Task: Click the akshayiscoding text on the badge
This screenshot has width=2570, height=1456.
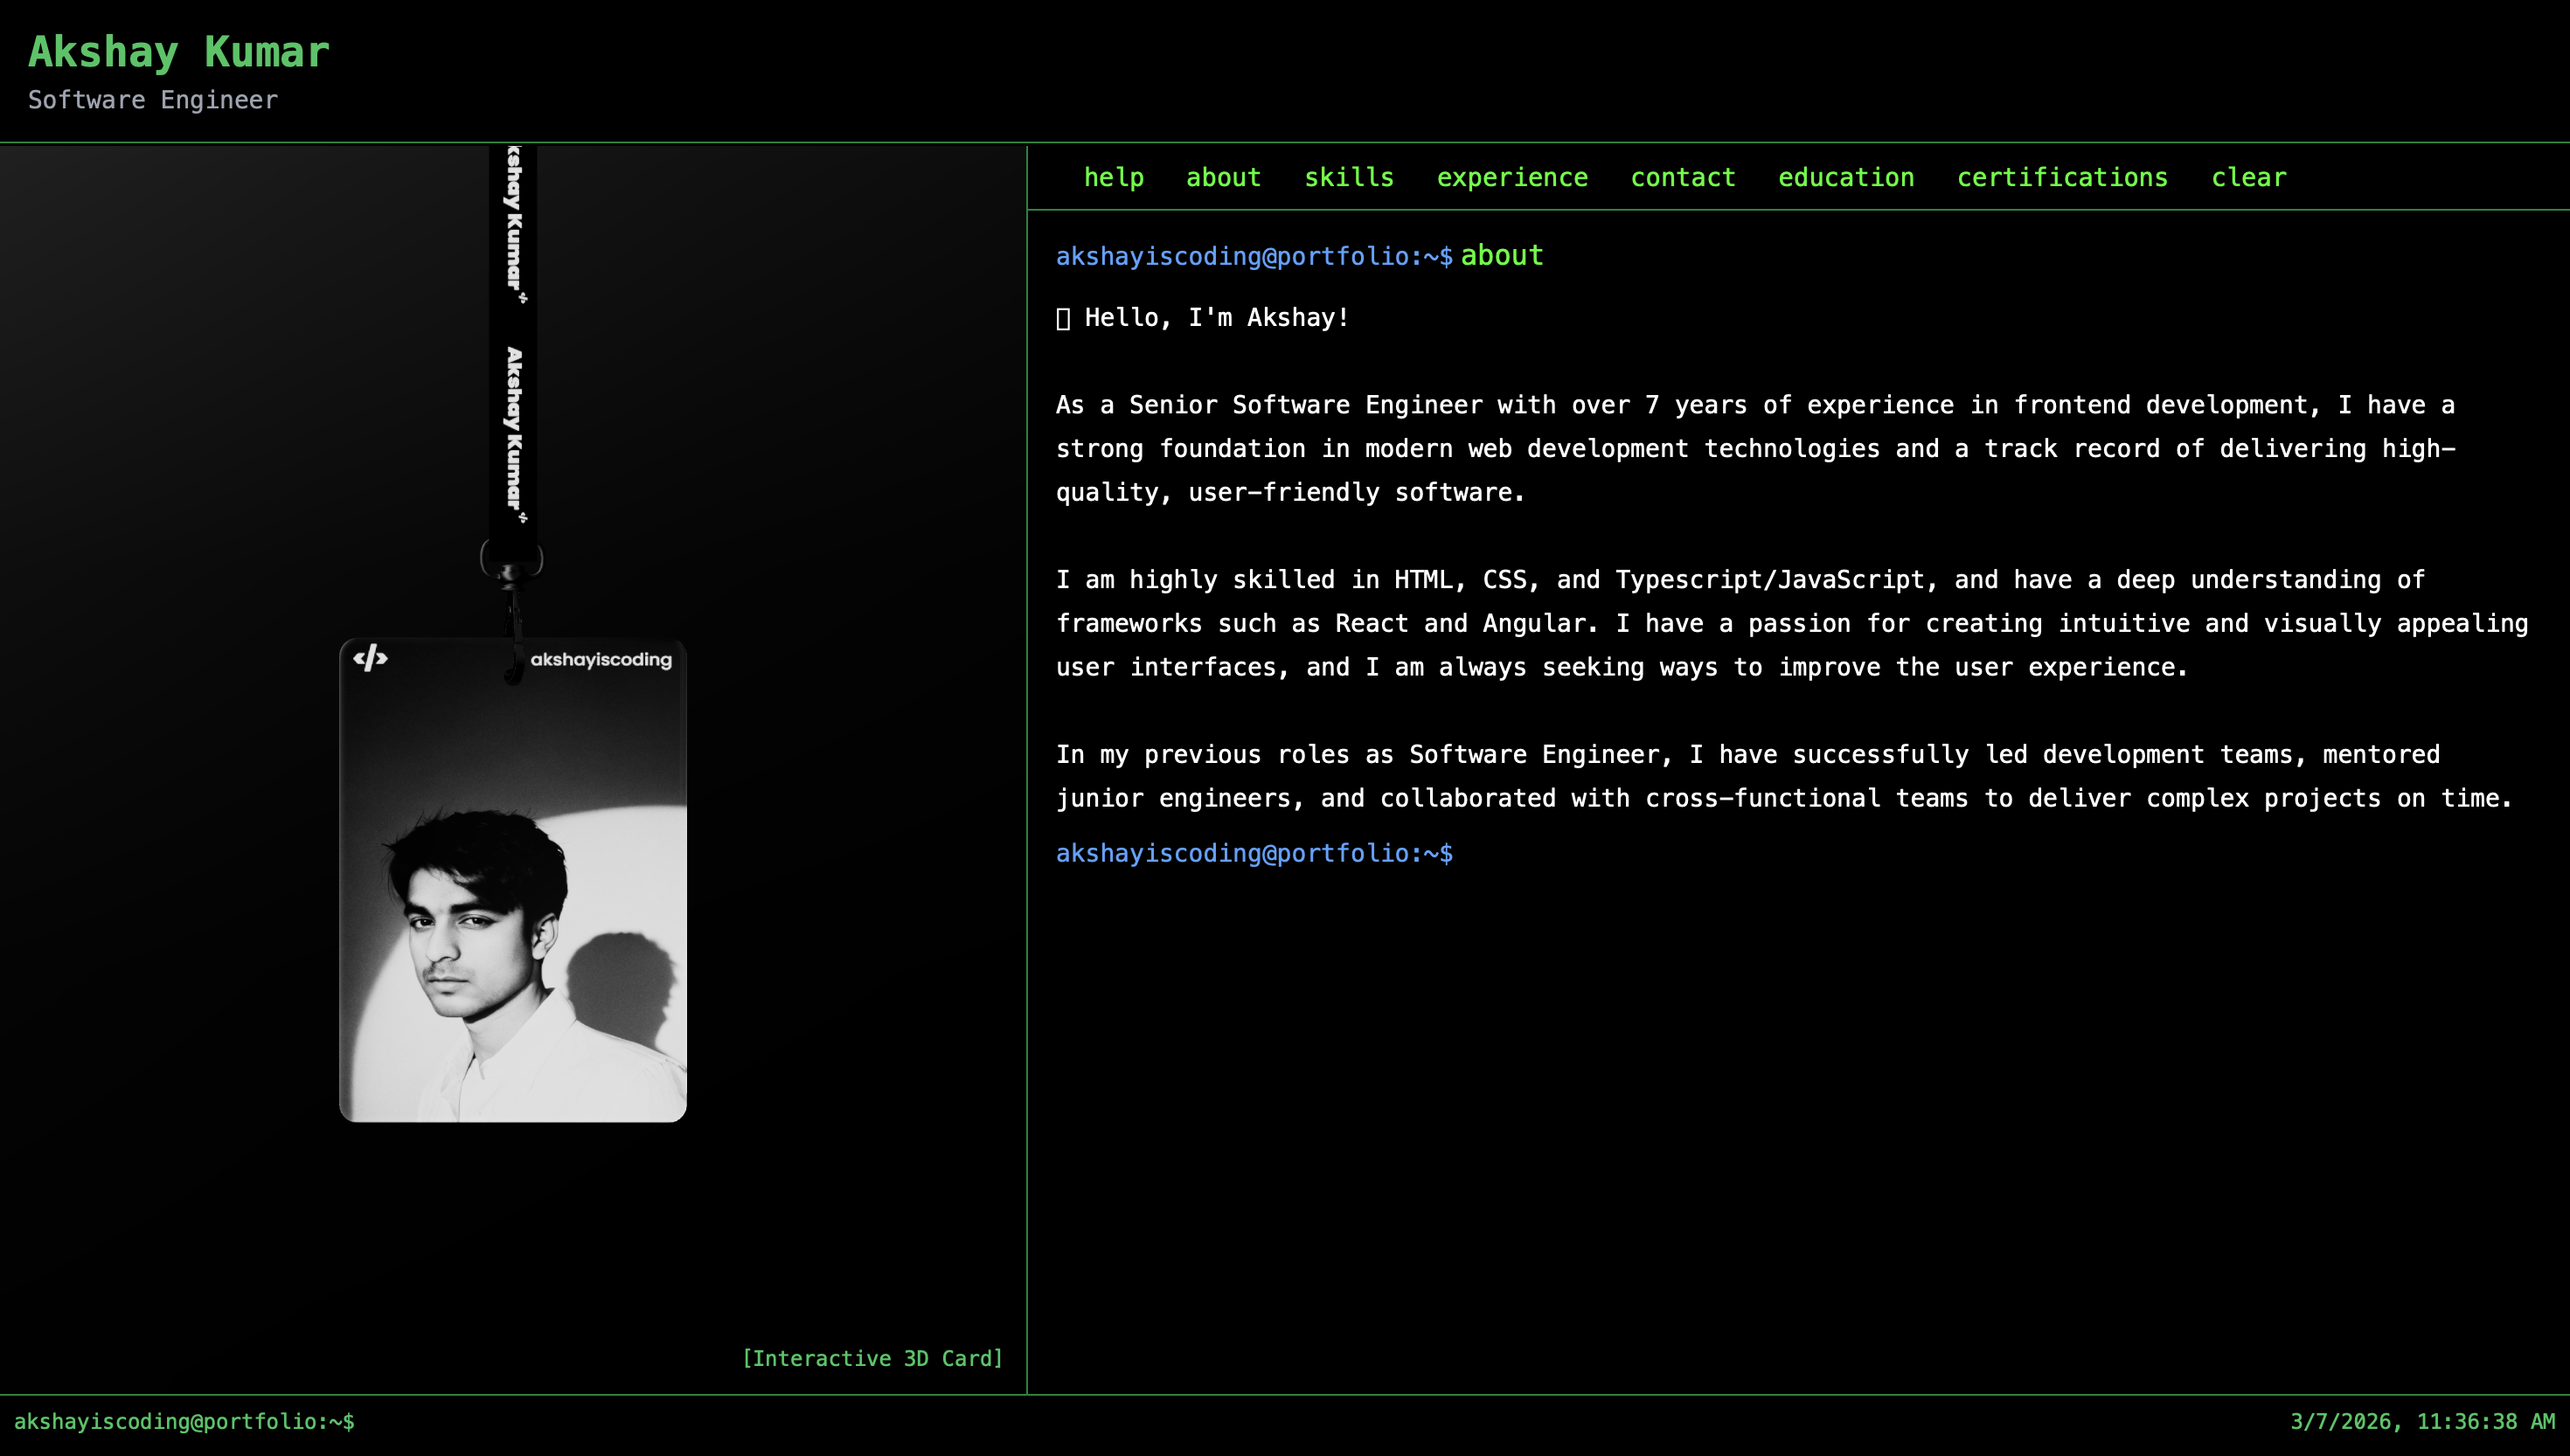Action: (x=600, y=660)
